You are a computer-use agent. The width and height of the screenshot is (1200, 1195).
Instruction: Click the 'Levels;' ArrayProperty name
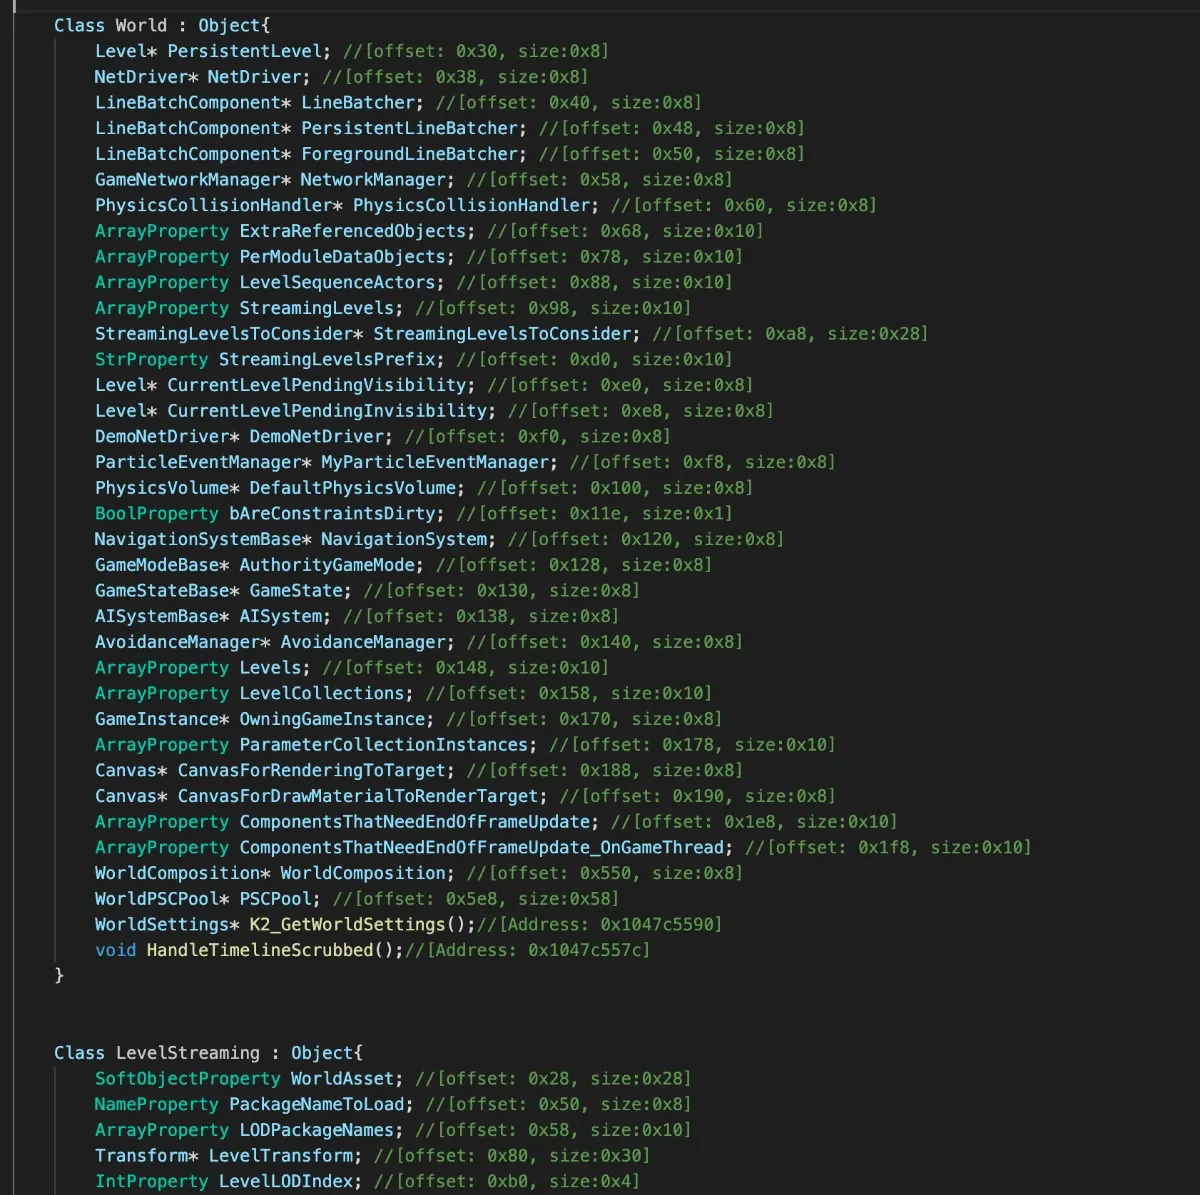pos(275,667)
